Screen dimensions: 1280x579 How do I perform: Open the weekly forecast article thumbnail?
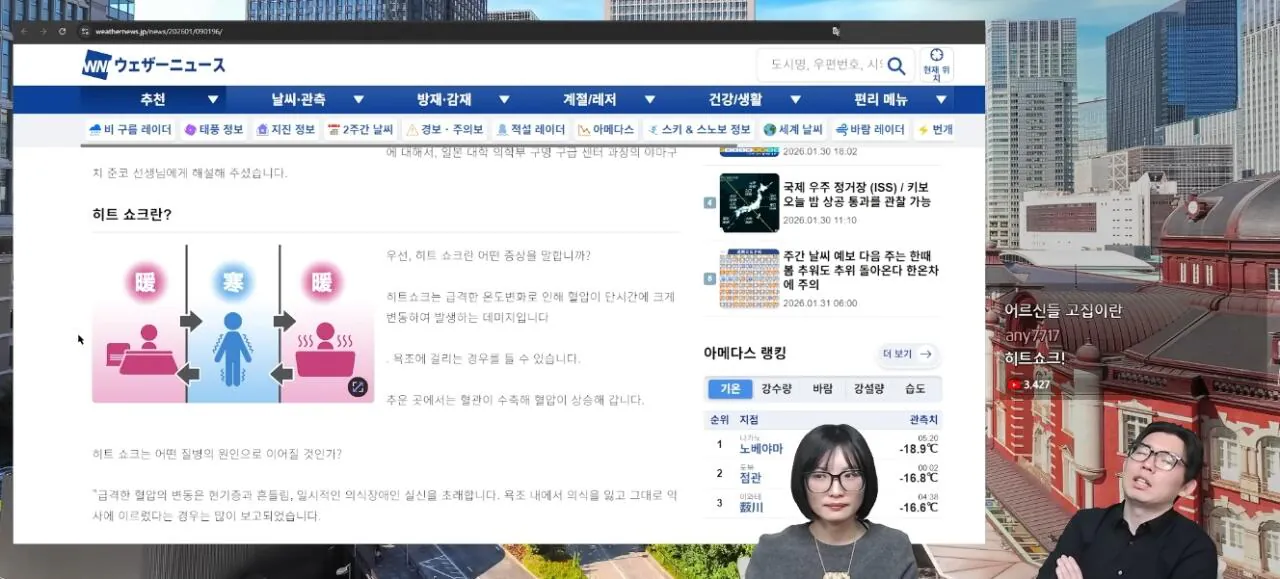[x=748, y=278]
